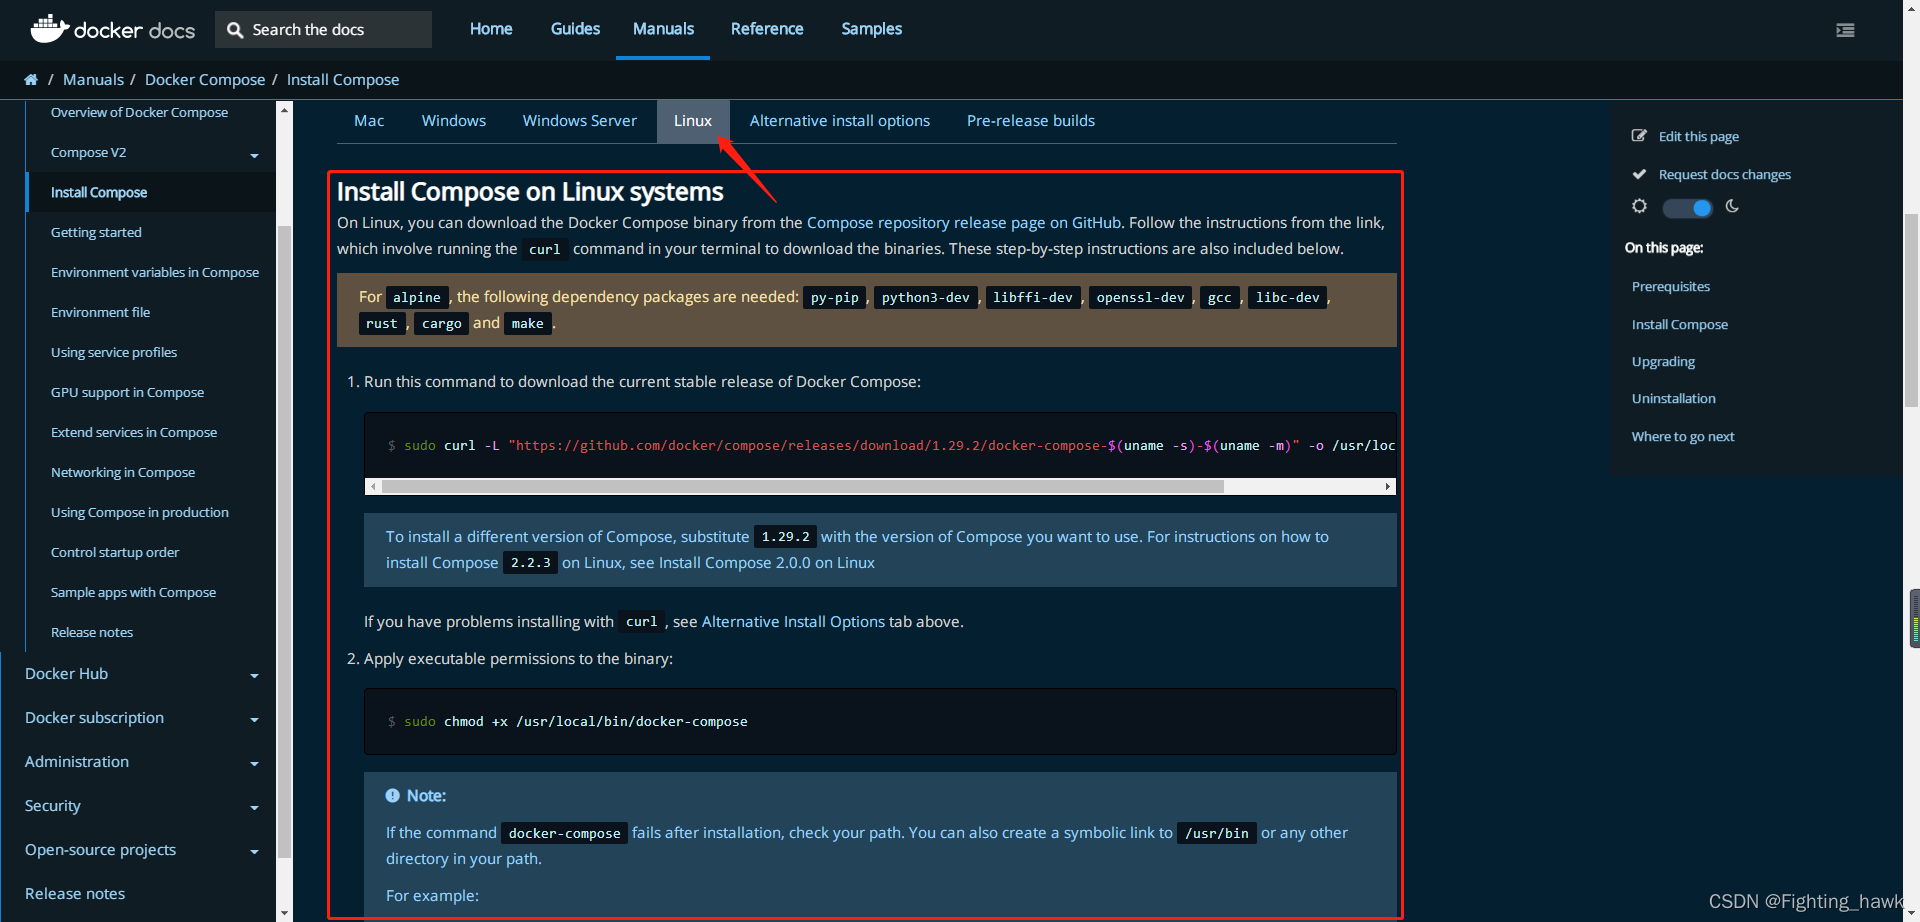Switch to the Windows tab
The width and height of the screenshot is (1920, 922).
pyautogui.click(x=454, y=121)
